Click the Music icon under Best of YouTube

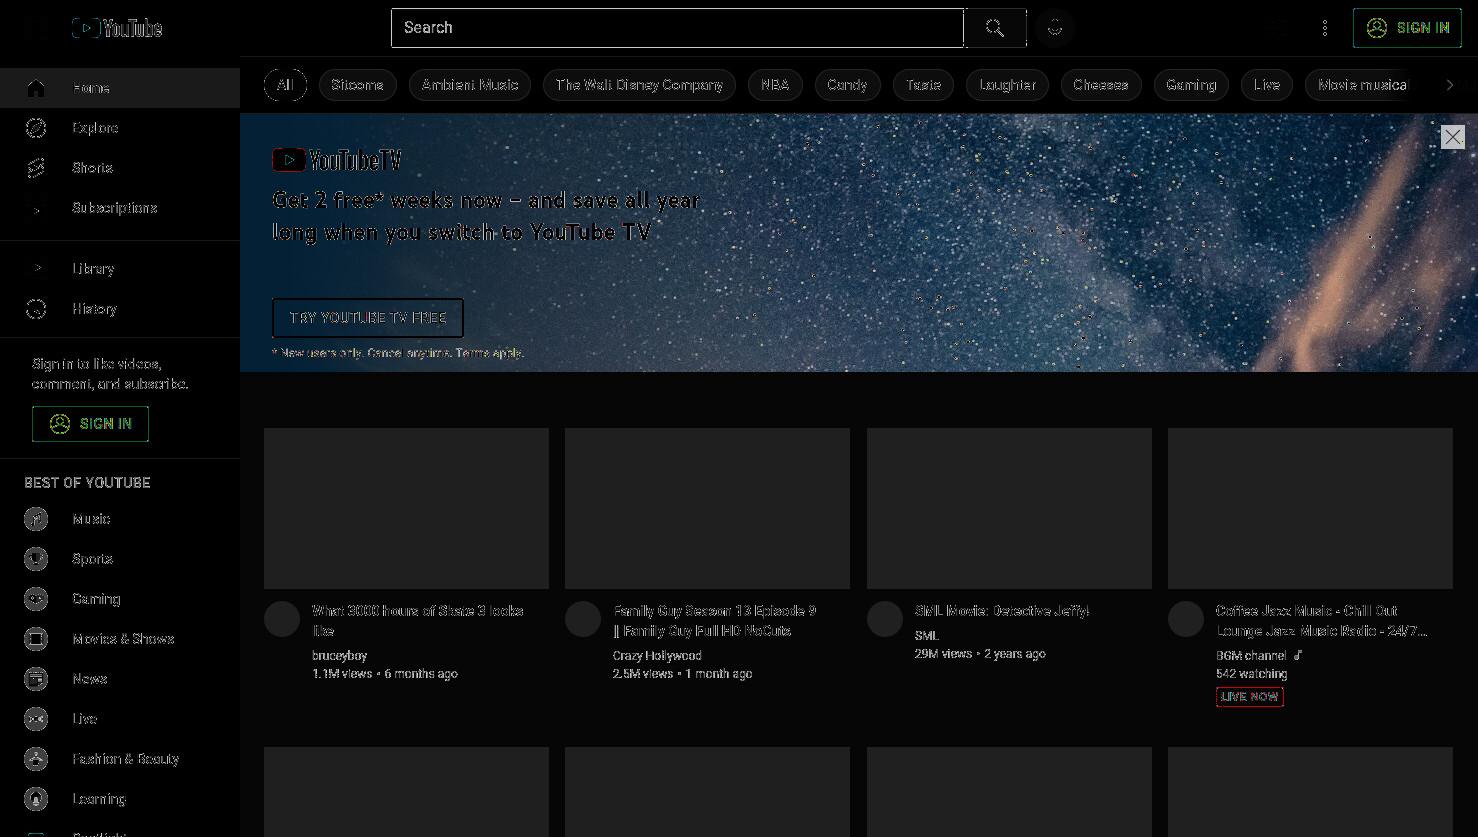click(x=36, y=519)
